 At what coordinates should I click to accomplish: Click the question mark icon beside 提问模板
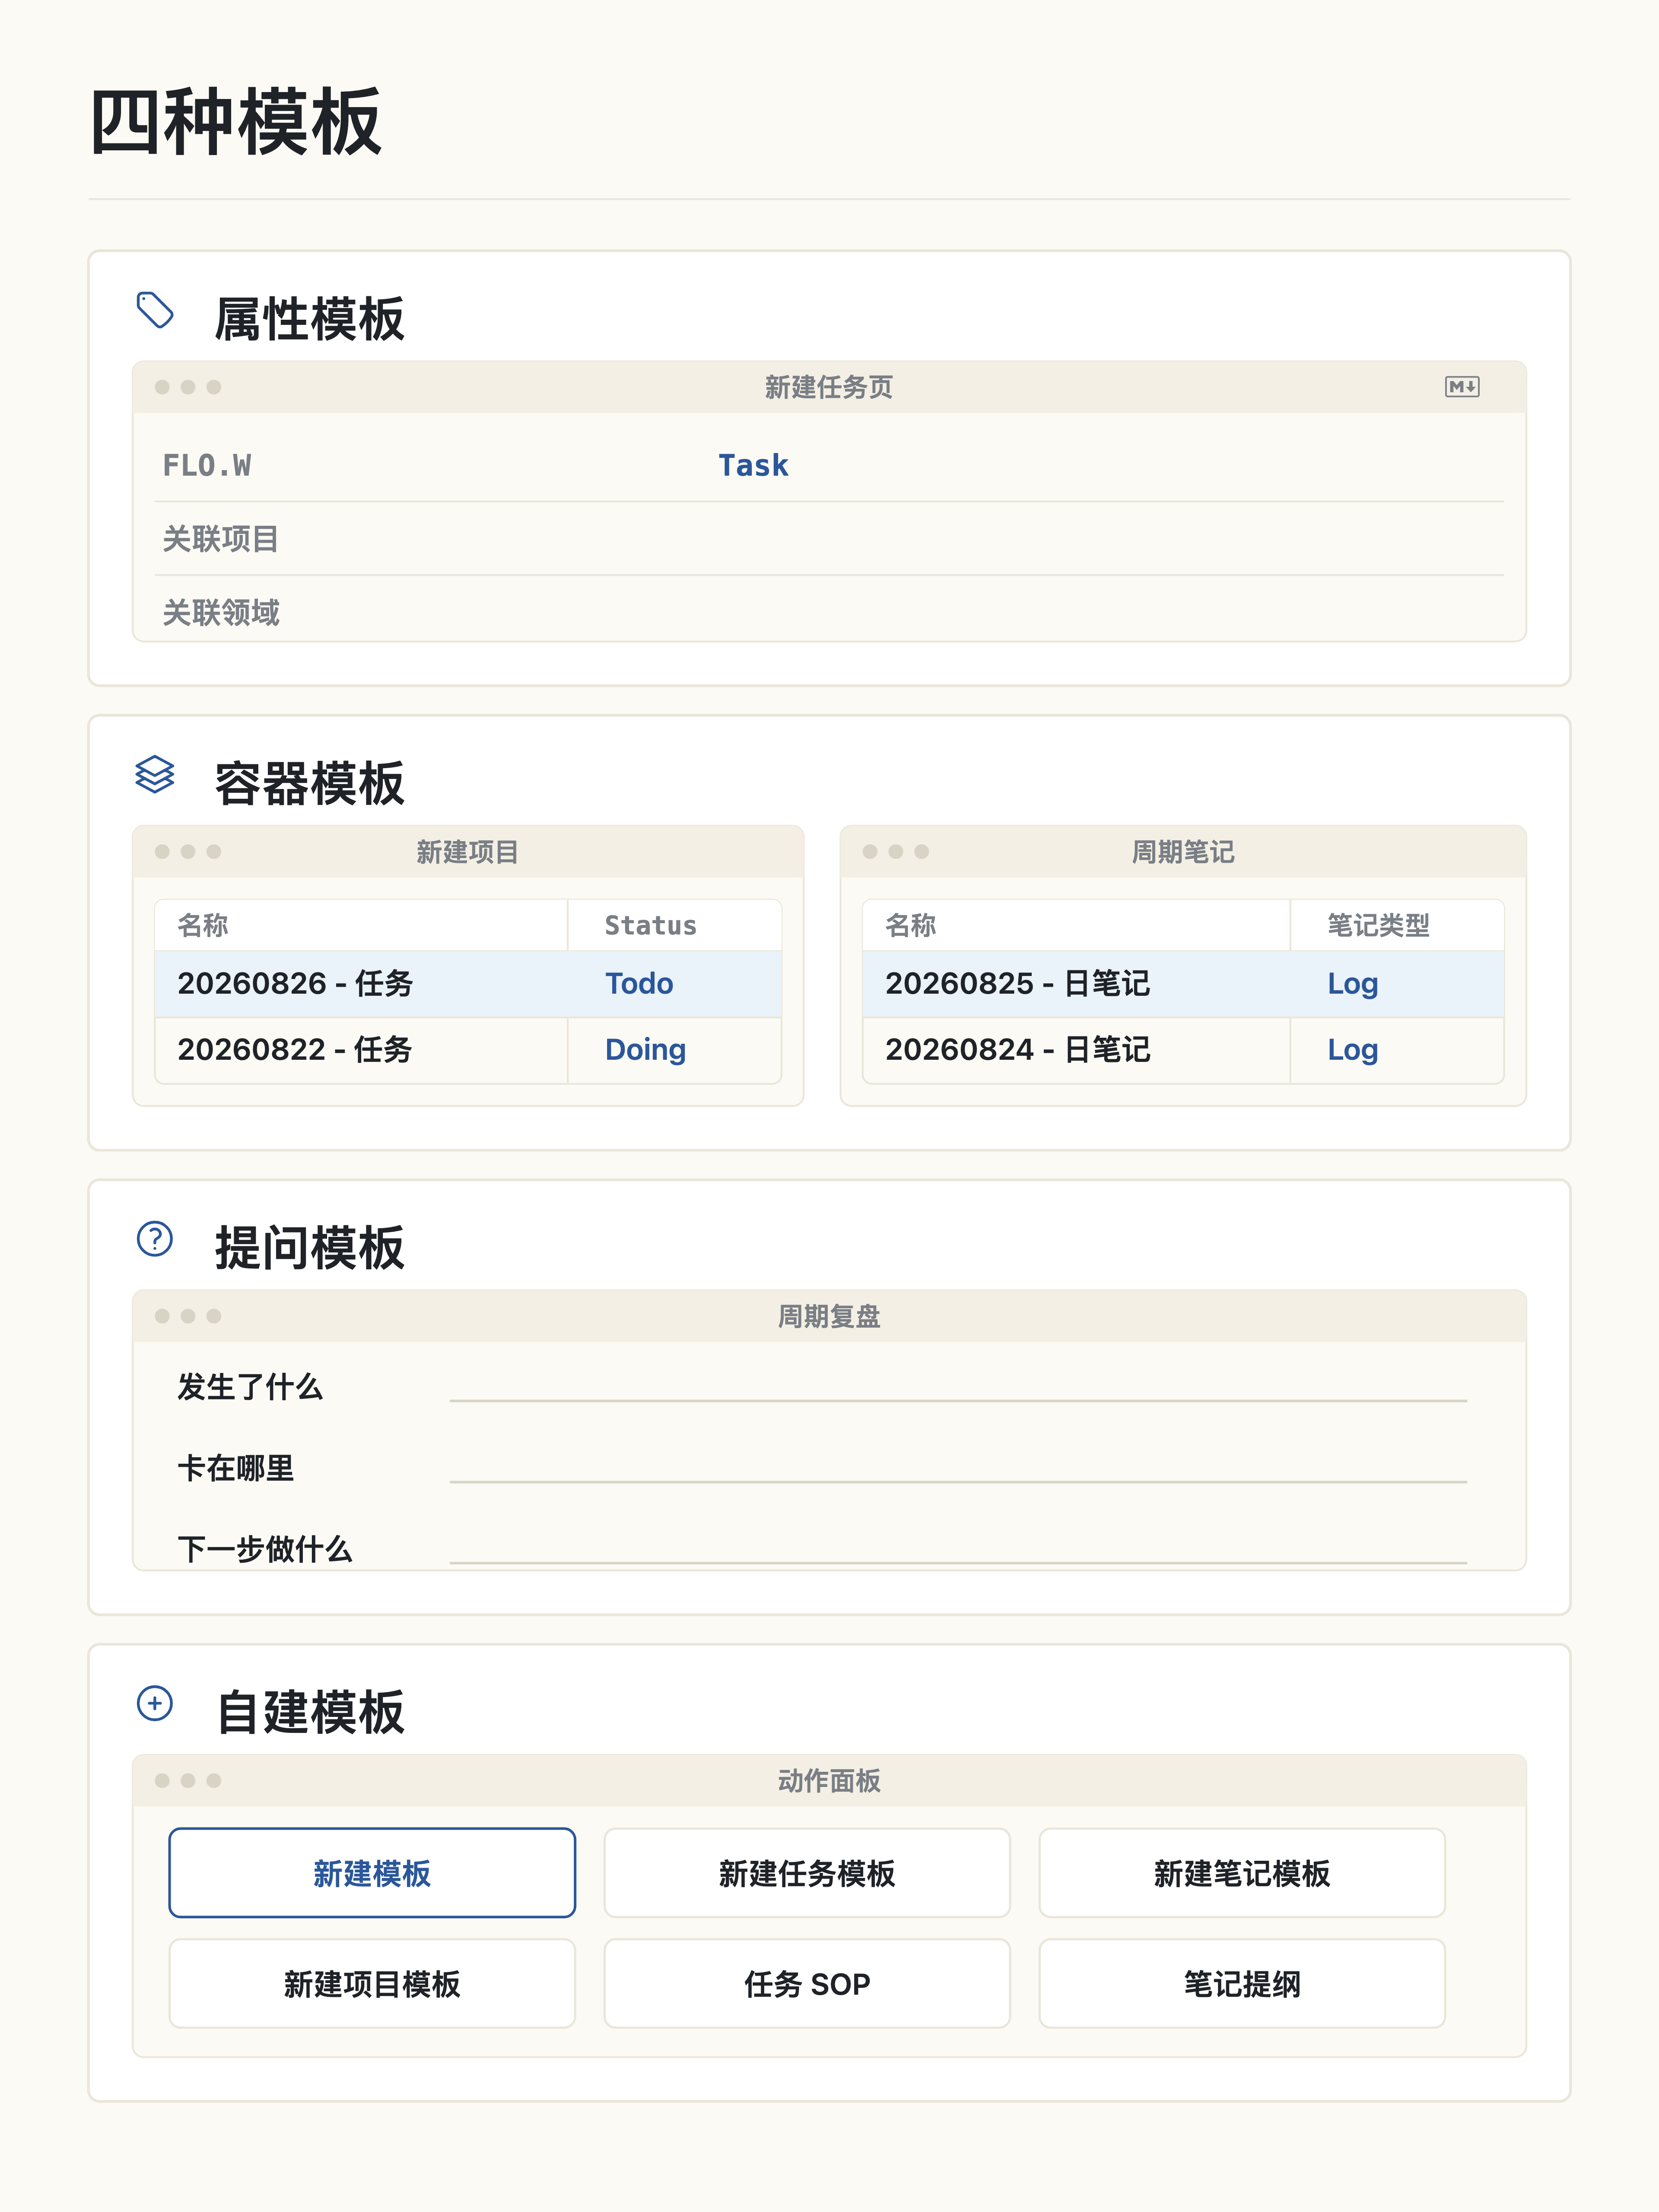tap(155, 1239)
